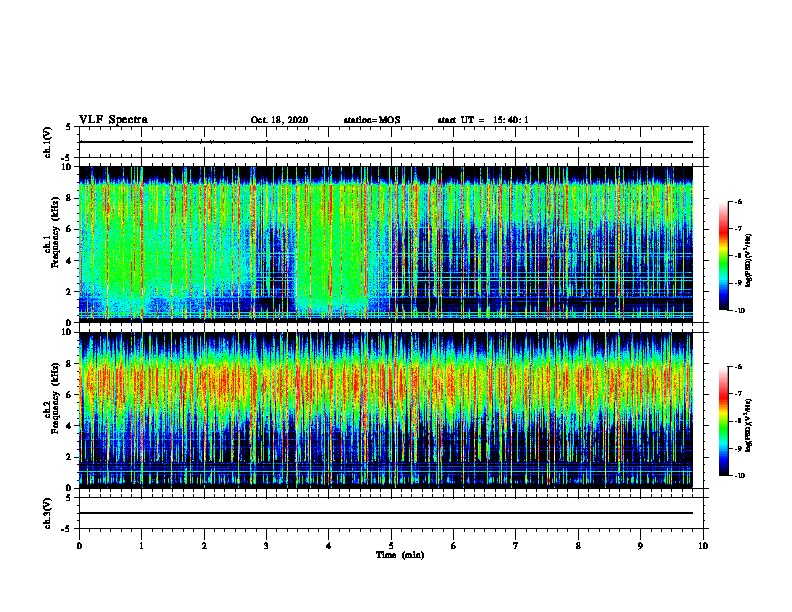
Task: Click time axis tick label "9"
Action: point(640,546)
